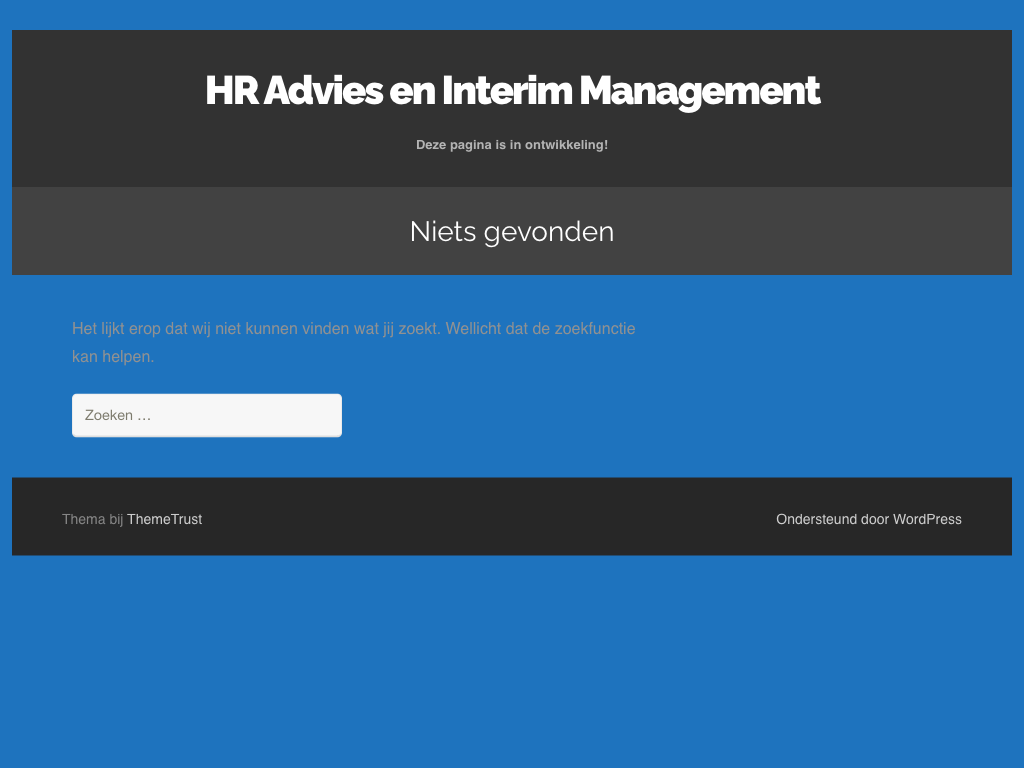This screenshot has height=768, width=1024.
Task: Focus the Zoeken search field
Action: [207, 415]
